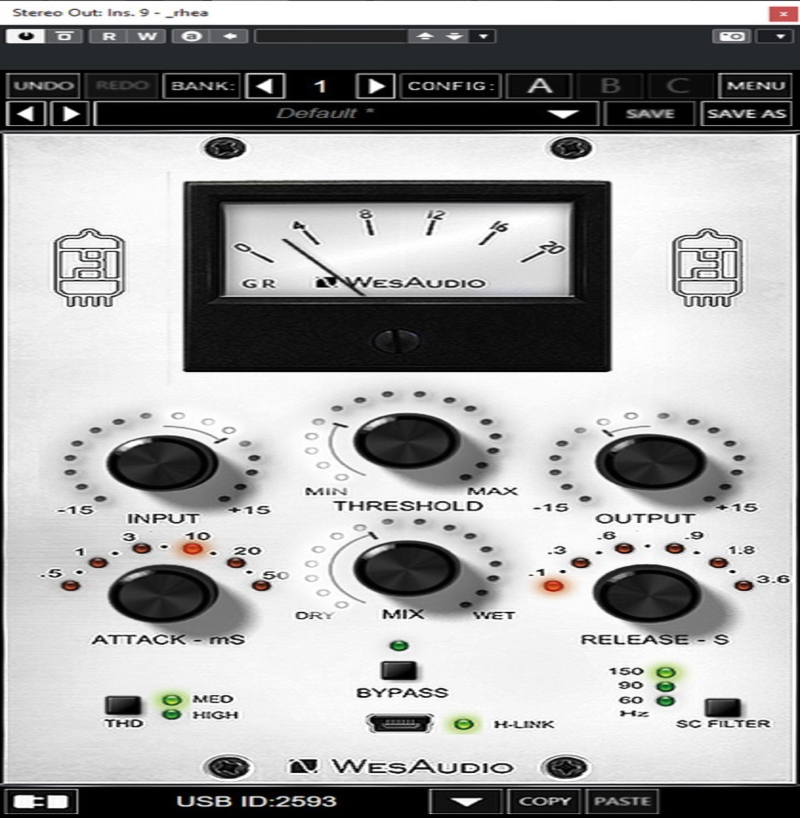Click the MIX dry/wet knob

tap(407, 570)
